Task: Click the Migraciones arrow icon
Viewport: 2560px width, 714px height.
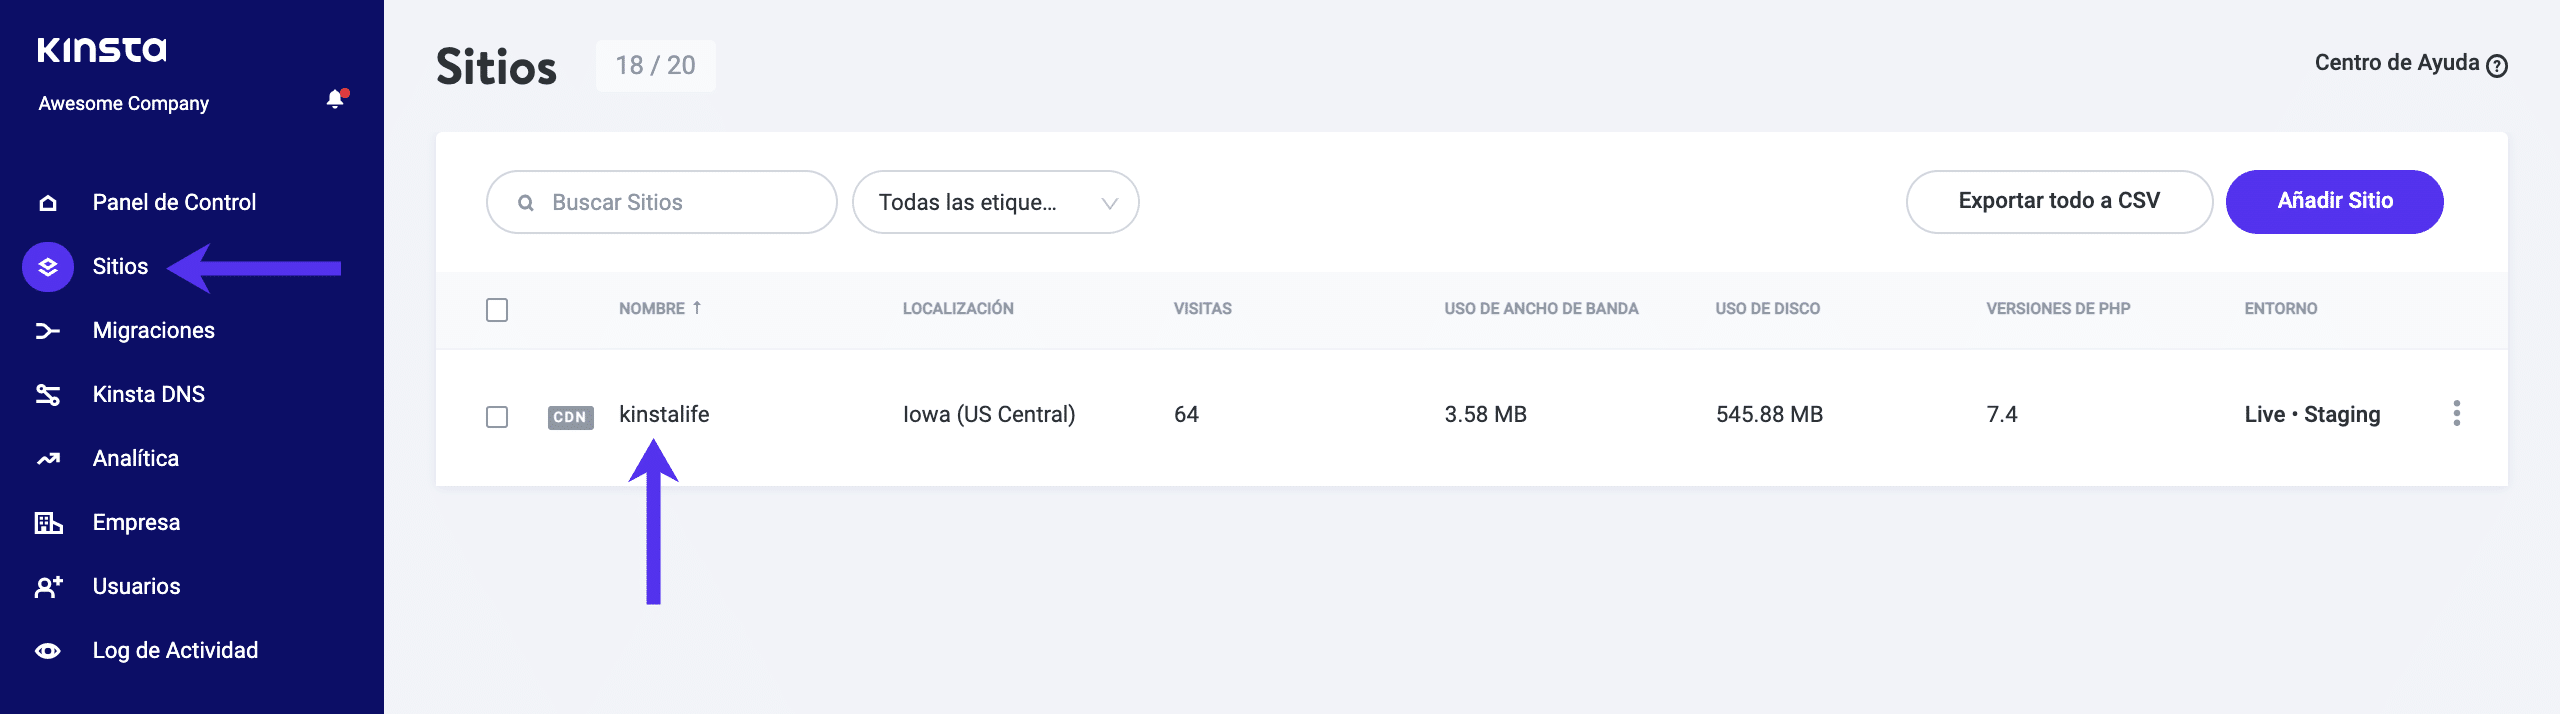Action: [48, 331]
